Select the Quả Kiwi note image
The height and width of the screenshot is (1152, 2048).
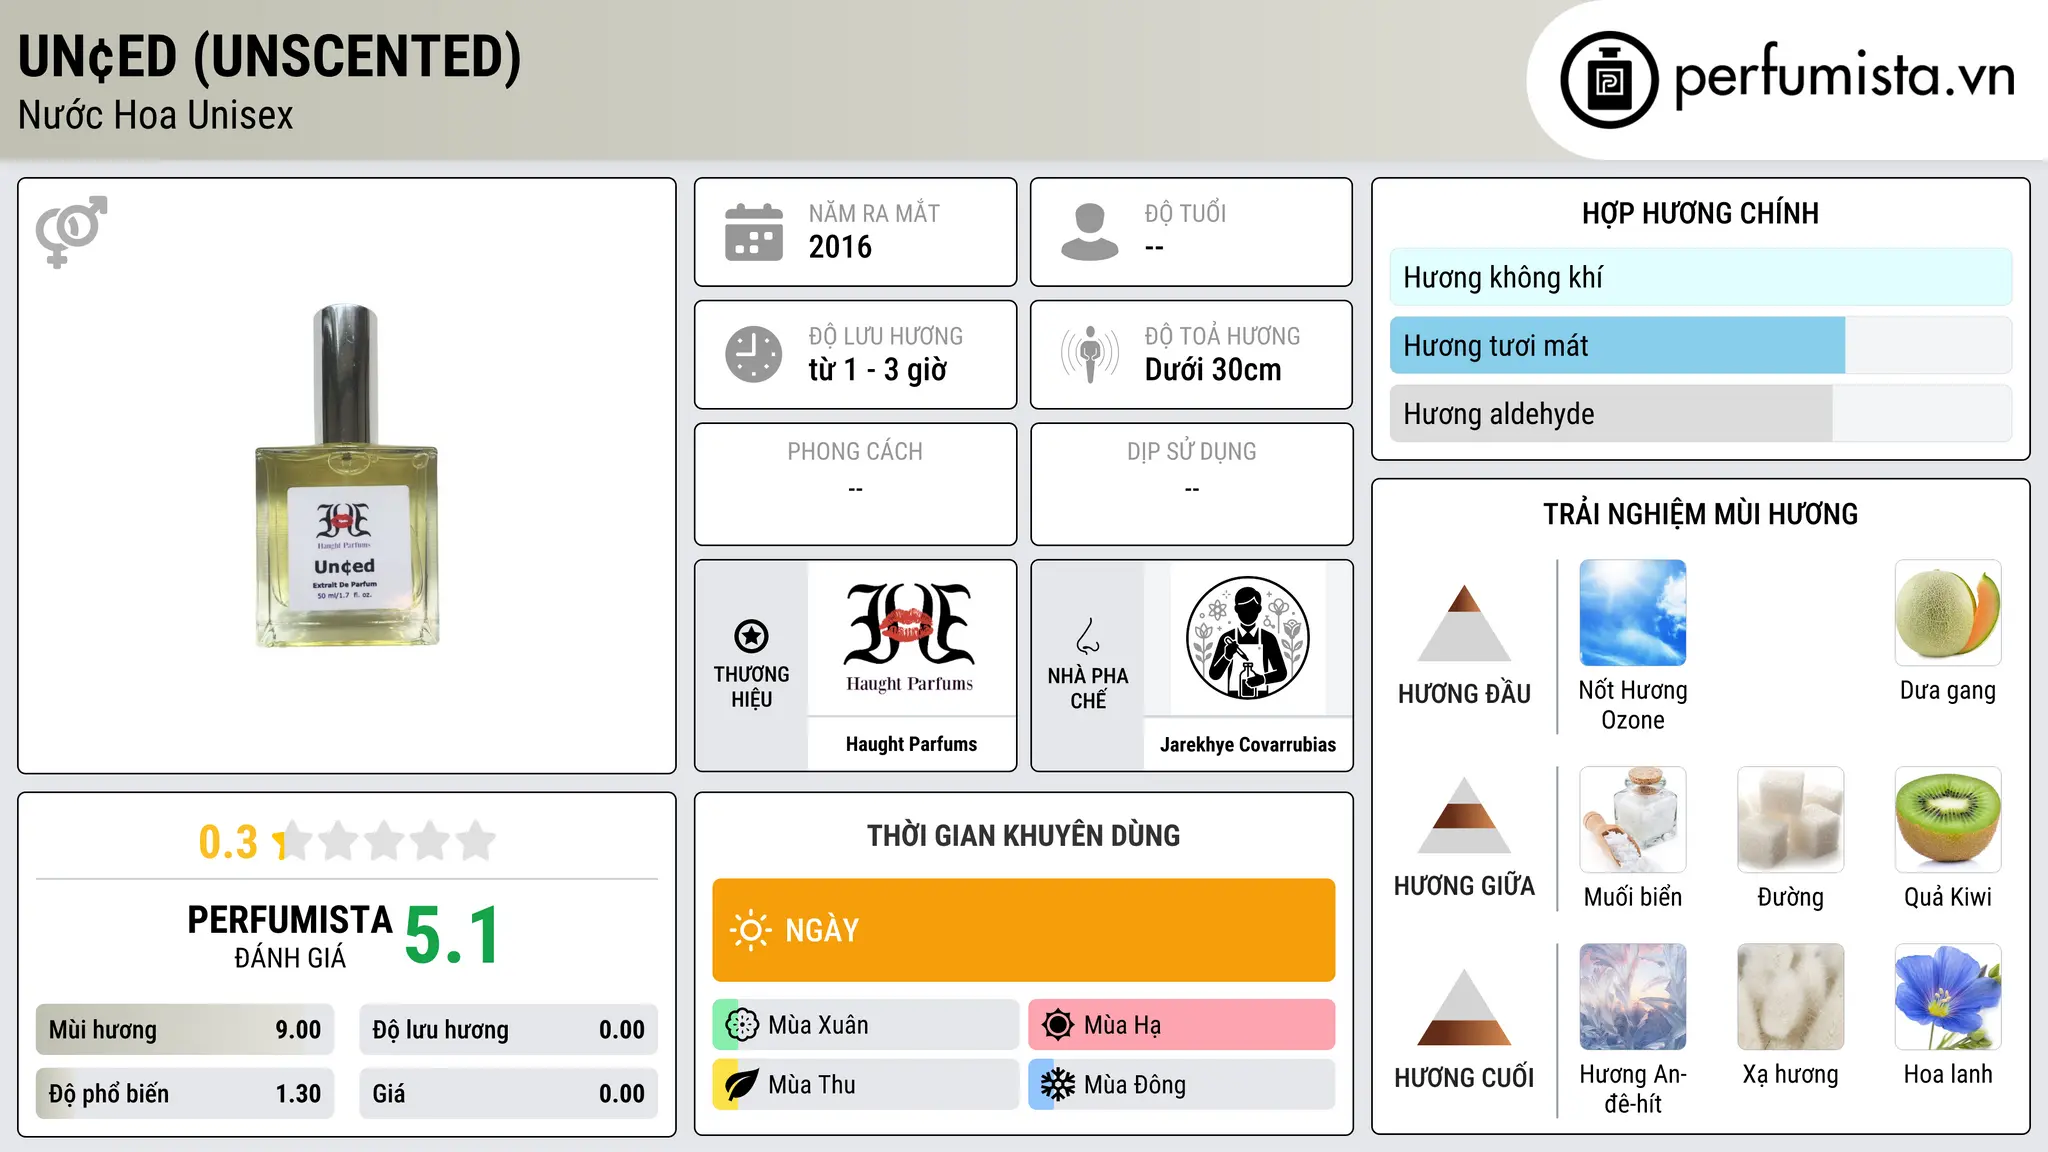(x=1948, y=819)
